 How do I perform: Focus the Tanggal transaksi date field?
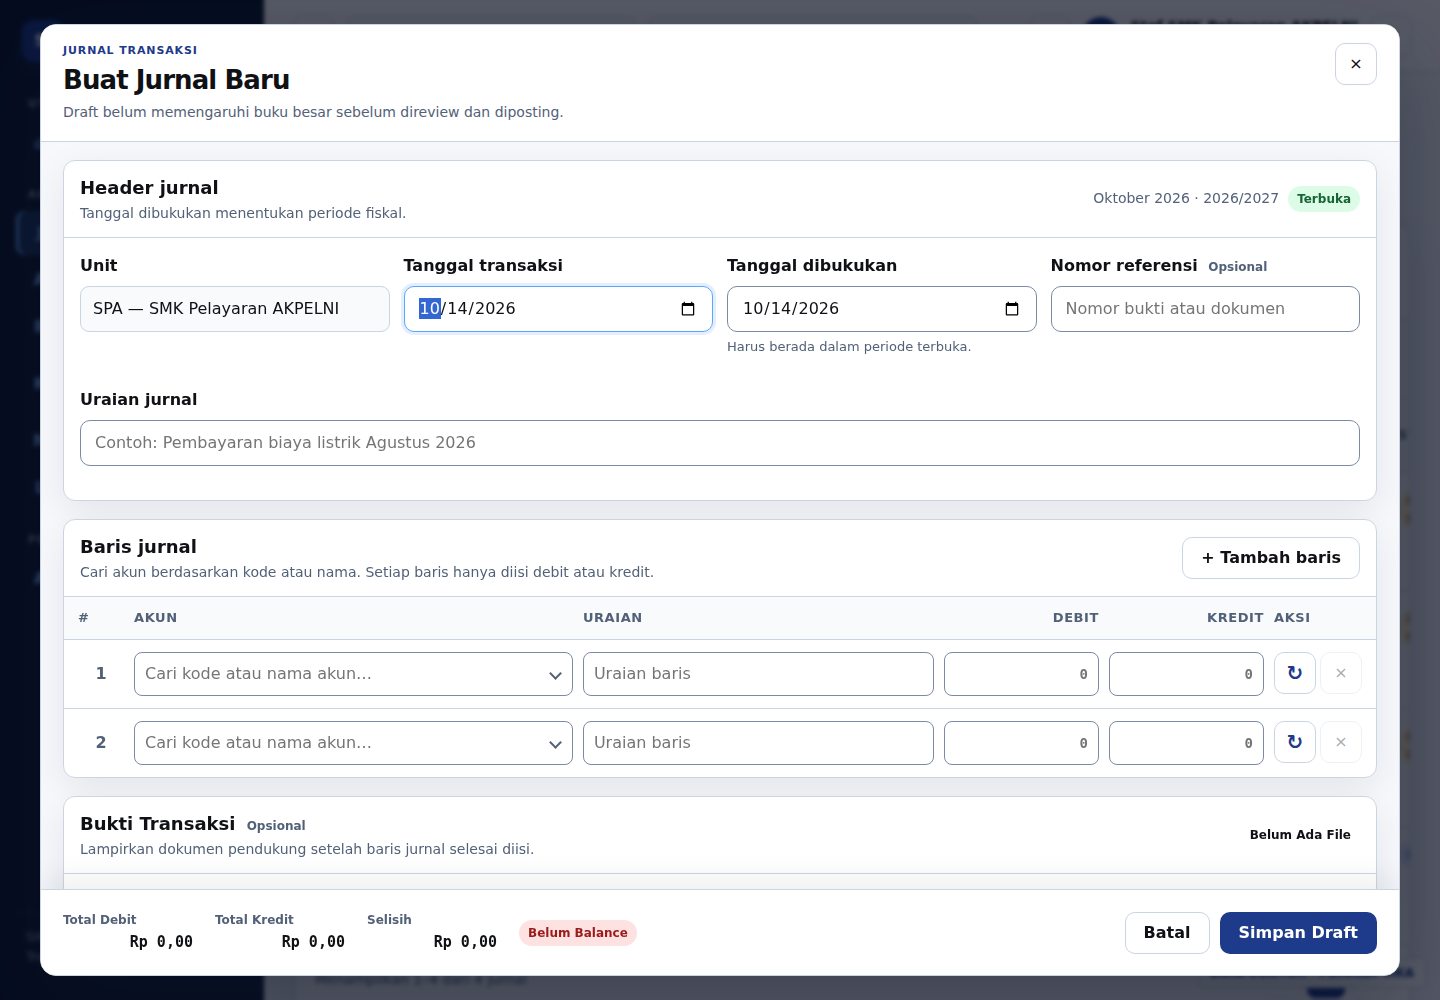558,309
